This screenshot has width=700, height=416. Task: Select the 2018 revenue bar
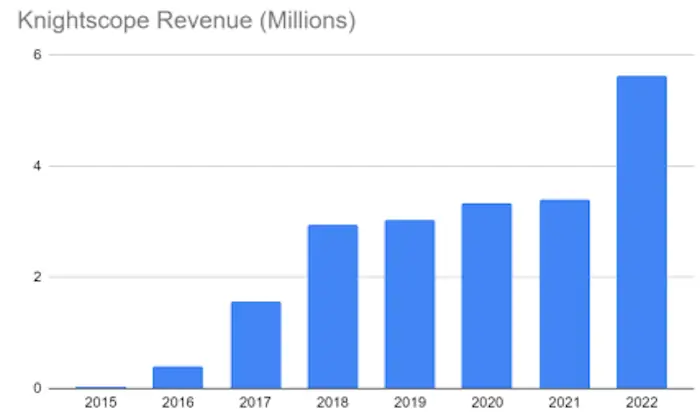(332, 306)
